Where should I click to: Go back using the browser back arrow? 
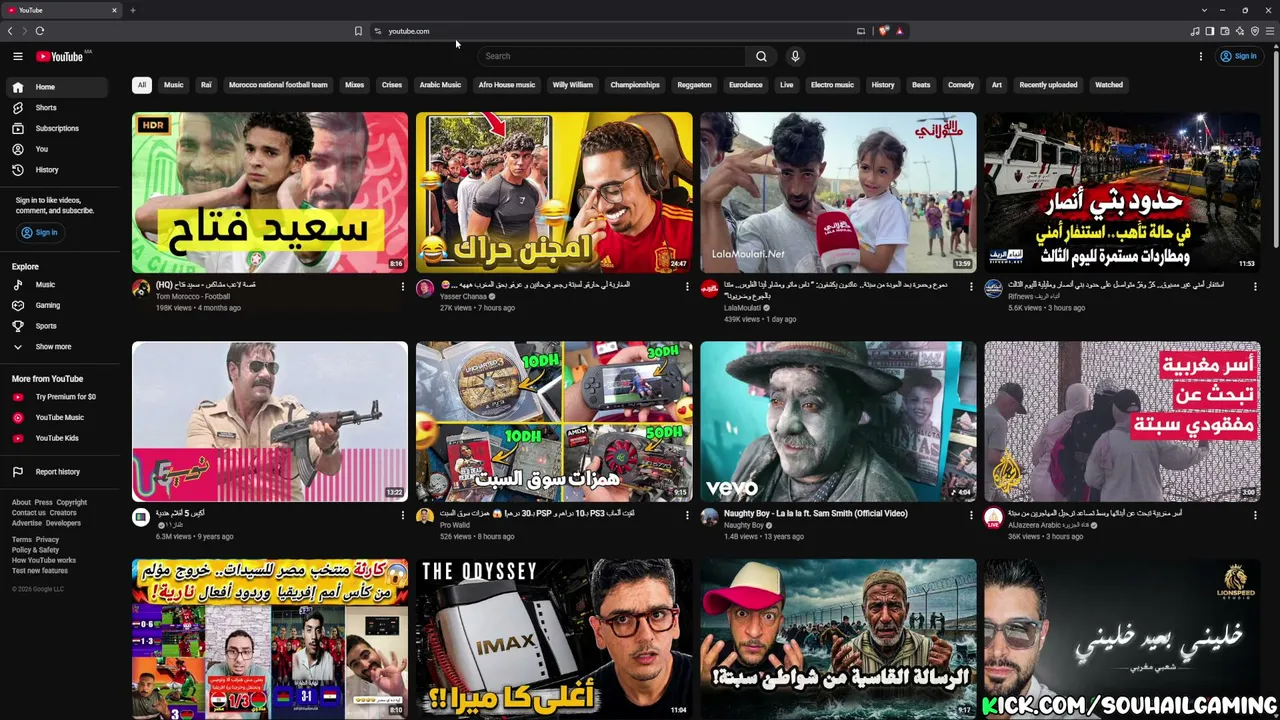click(10, 31)
